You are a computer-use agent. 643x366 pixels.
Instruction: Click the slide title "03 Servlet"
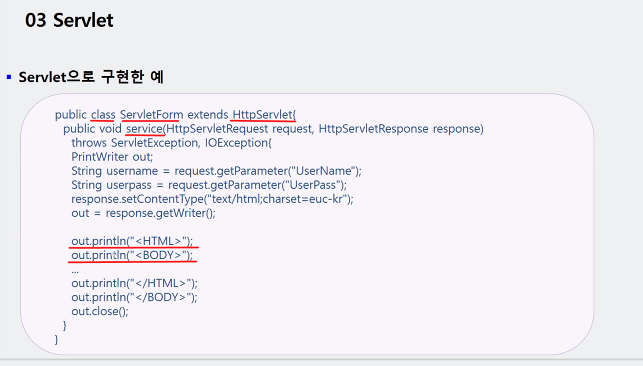click(x=69, y=20)
